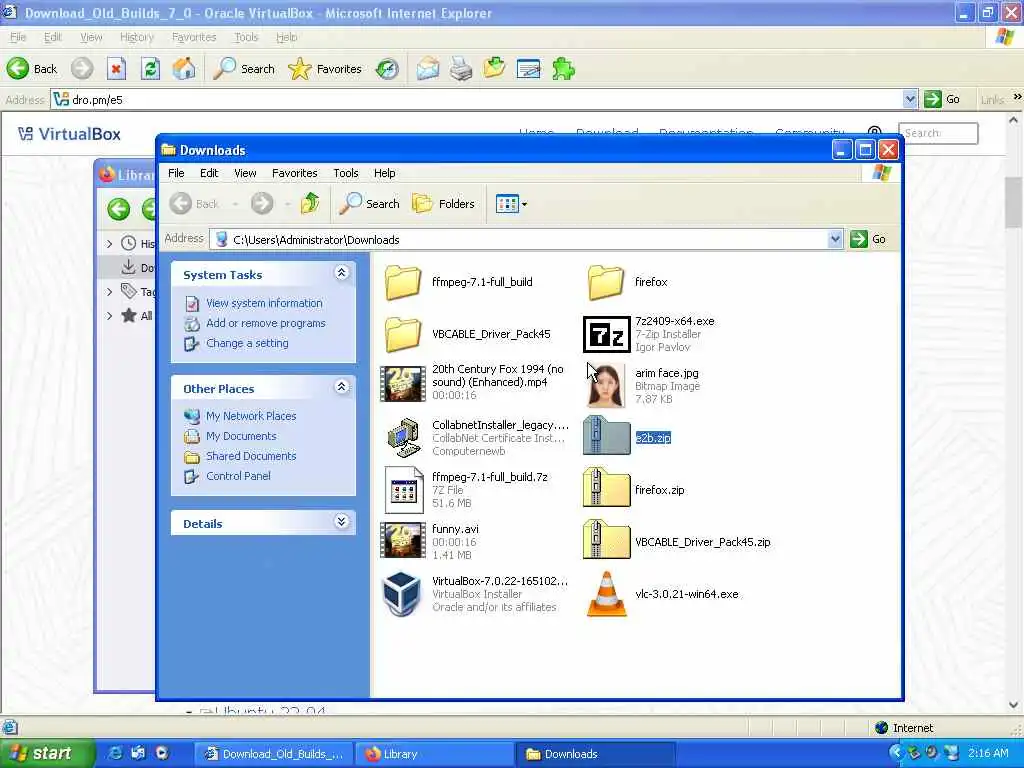Switch to Library taskbar button
The height and width of the screenshot is (768, 1024).
click(434, 754)
